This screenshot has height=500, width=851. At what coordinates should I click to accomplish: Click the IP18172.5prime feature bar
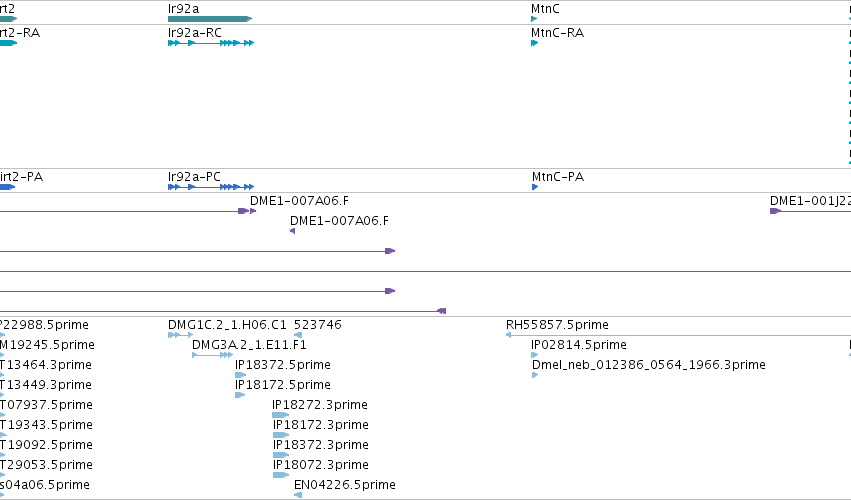240,395
